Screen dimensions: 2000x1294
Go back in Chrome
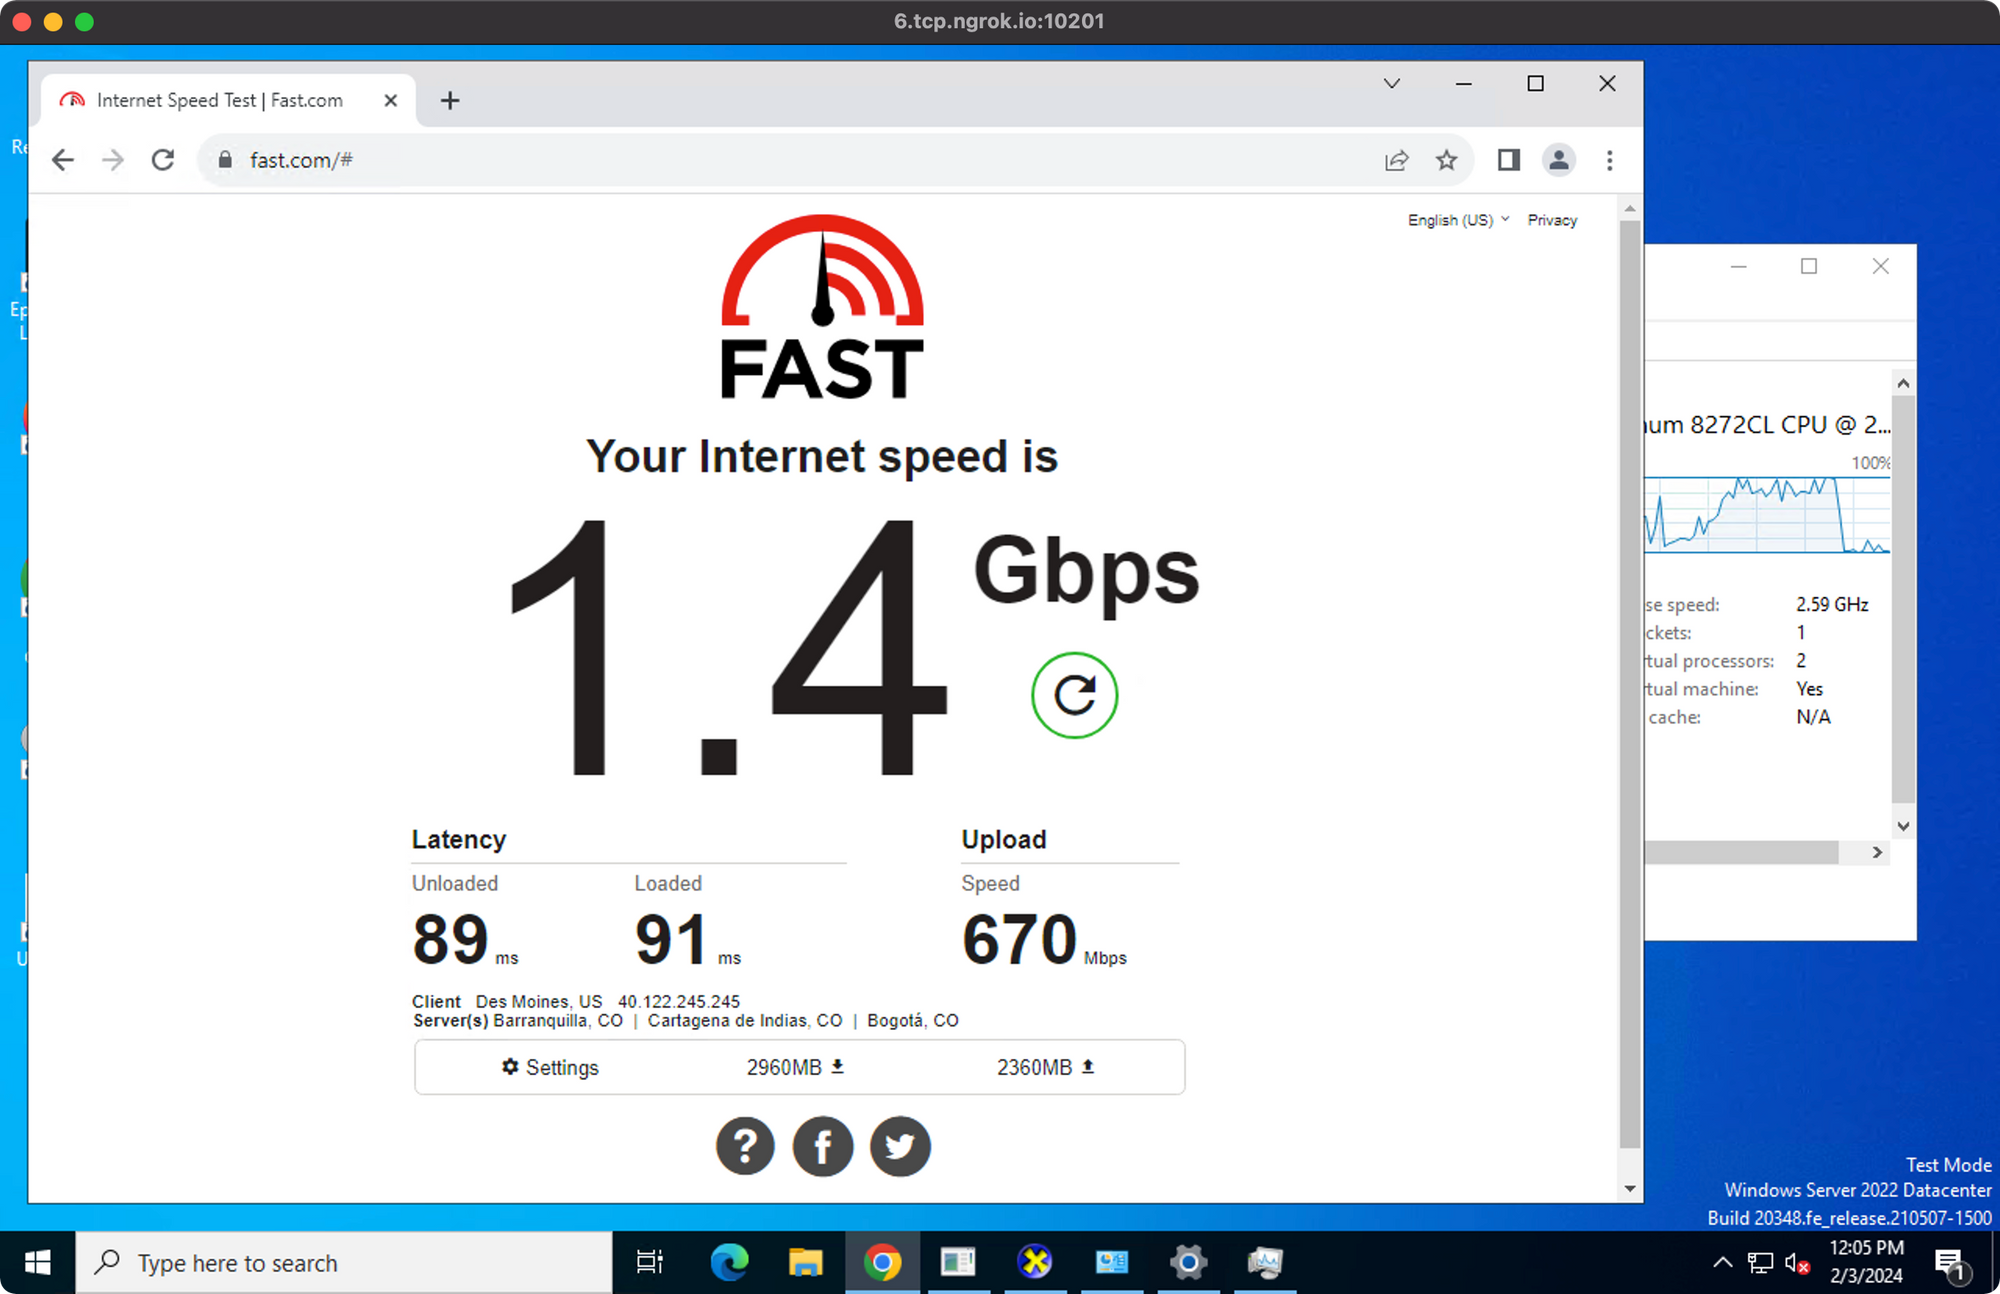point(63,160)
